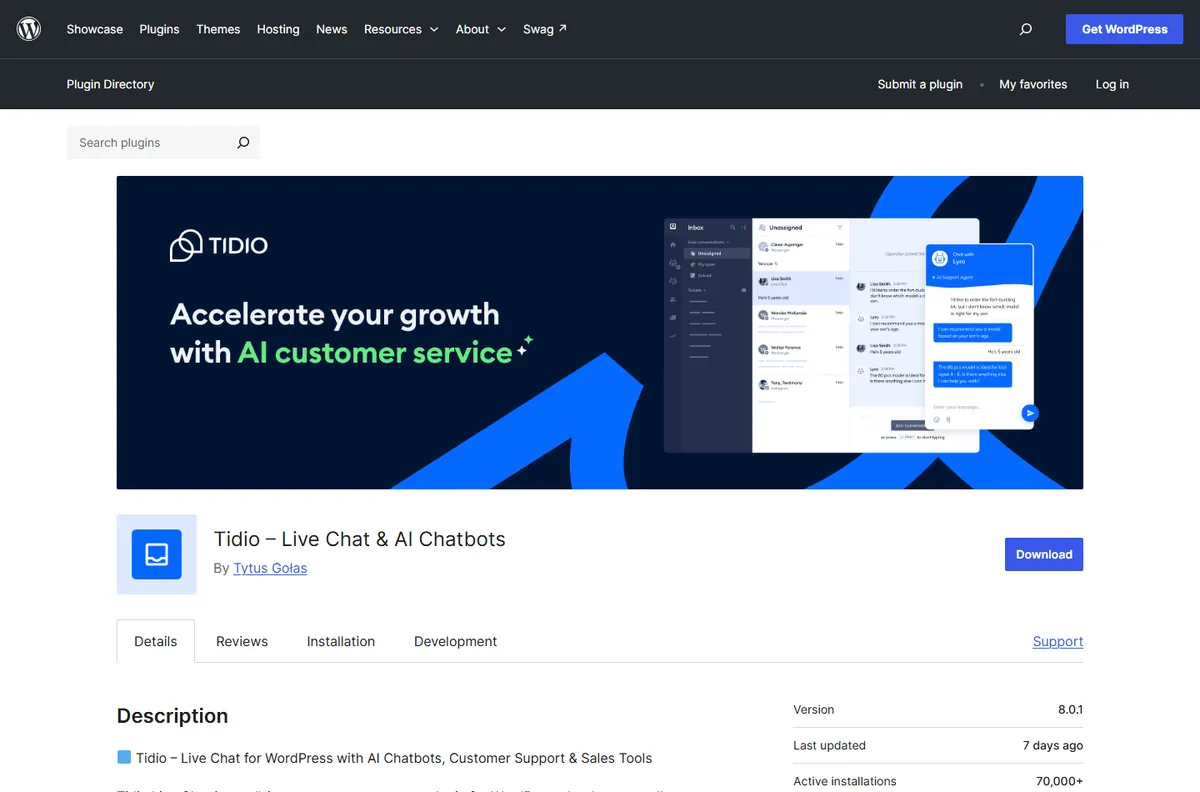Download the Tidio plugin
1200x792 pixels.
point(1044,554)
